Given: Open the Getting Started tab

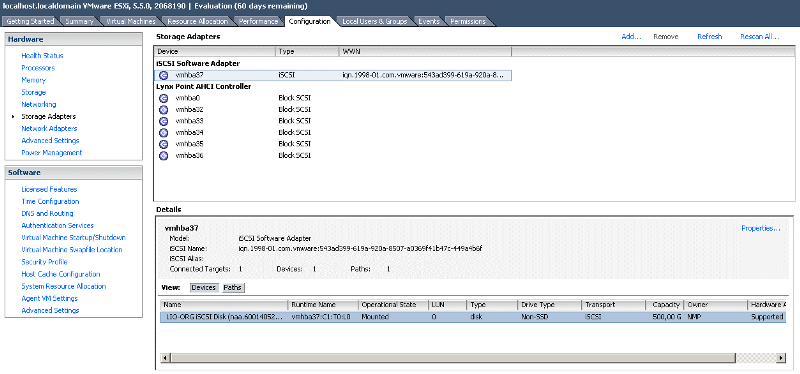Looking at the screenshot, I should pyautogui.click(x=31, y=21).
